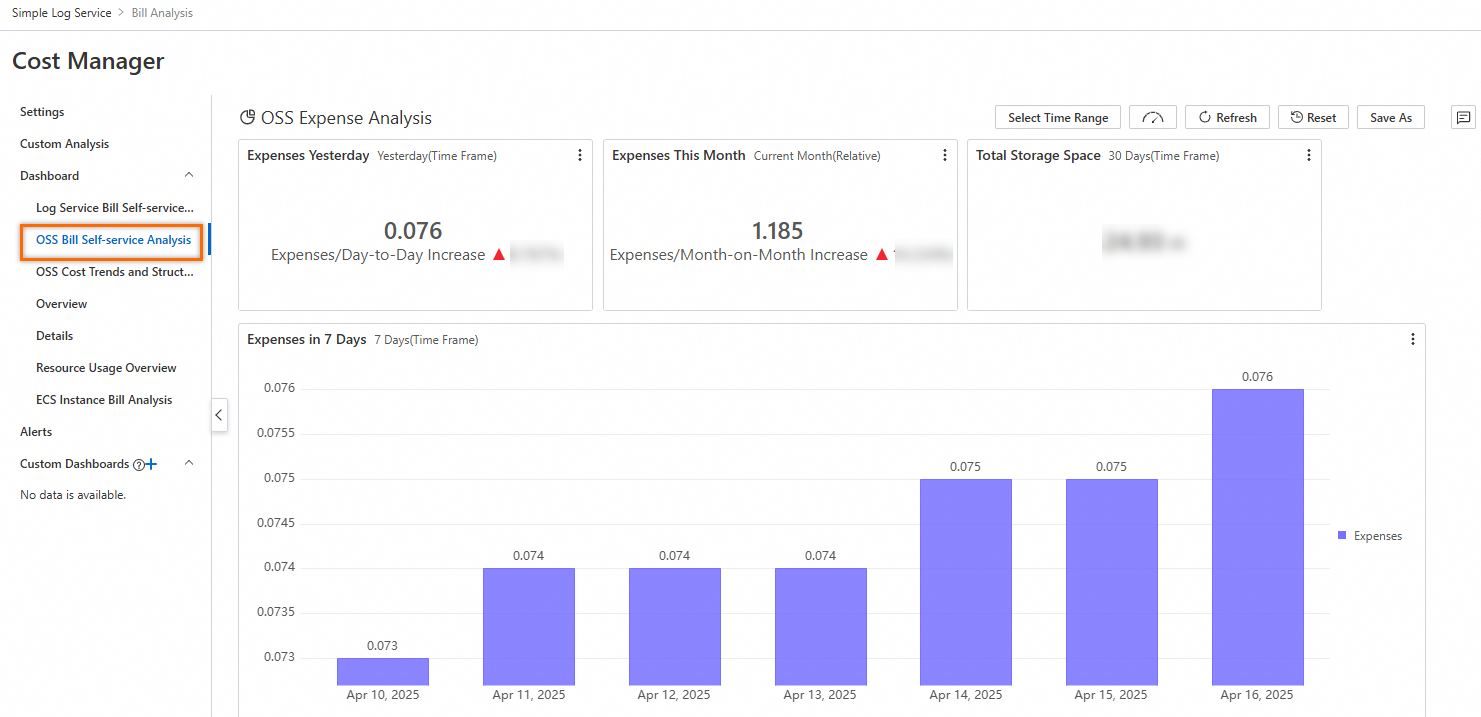1481x717 pixels.
Task: Open Resource Usage Overview dashboard
Action: click(106, 368)
